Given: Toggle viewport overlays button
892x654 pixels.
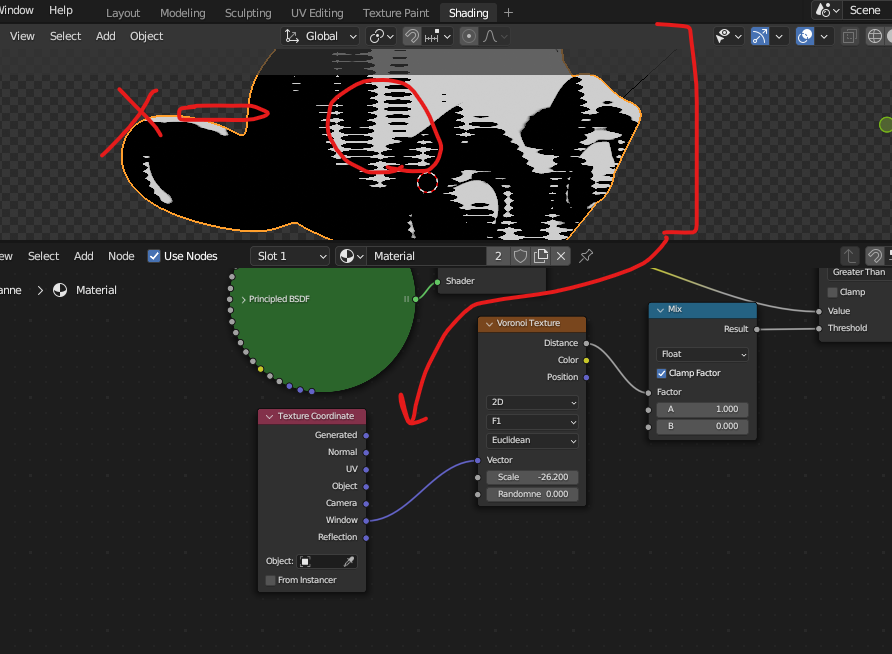Looking at the screenshot, I should (804, 36).
